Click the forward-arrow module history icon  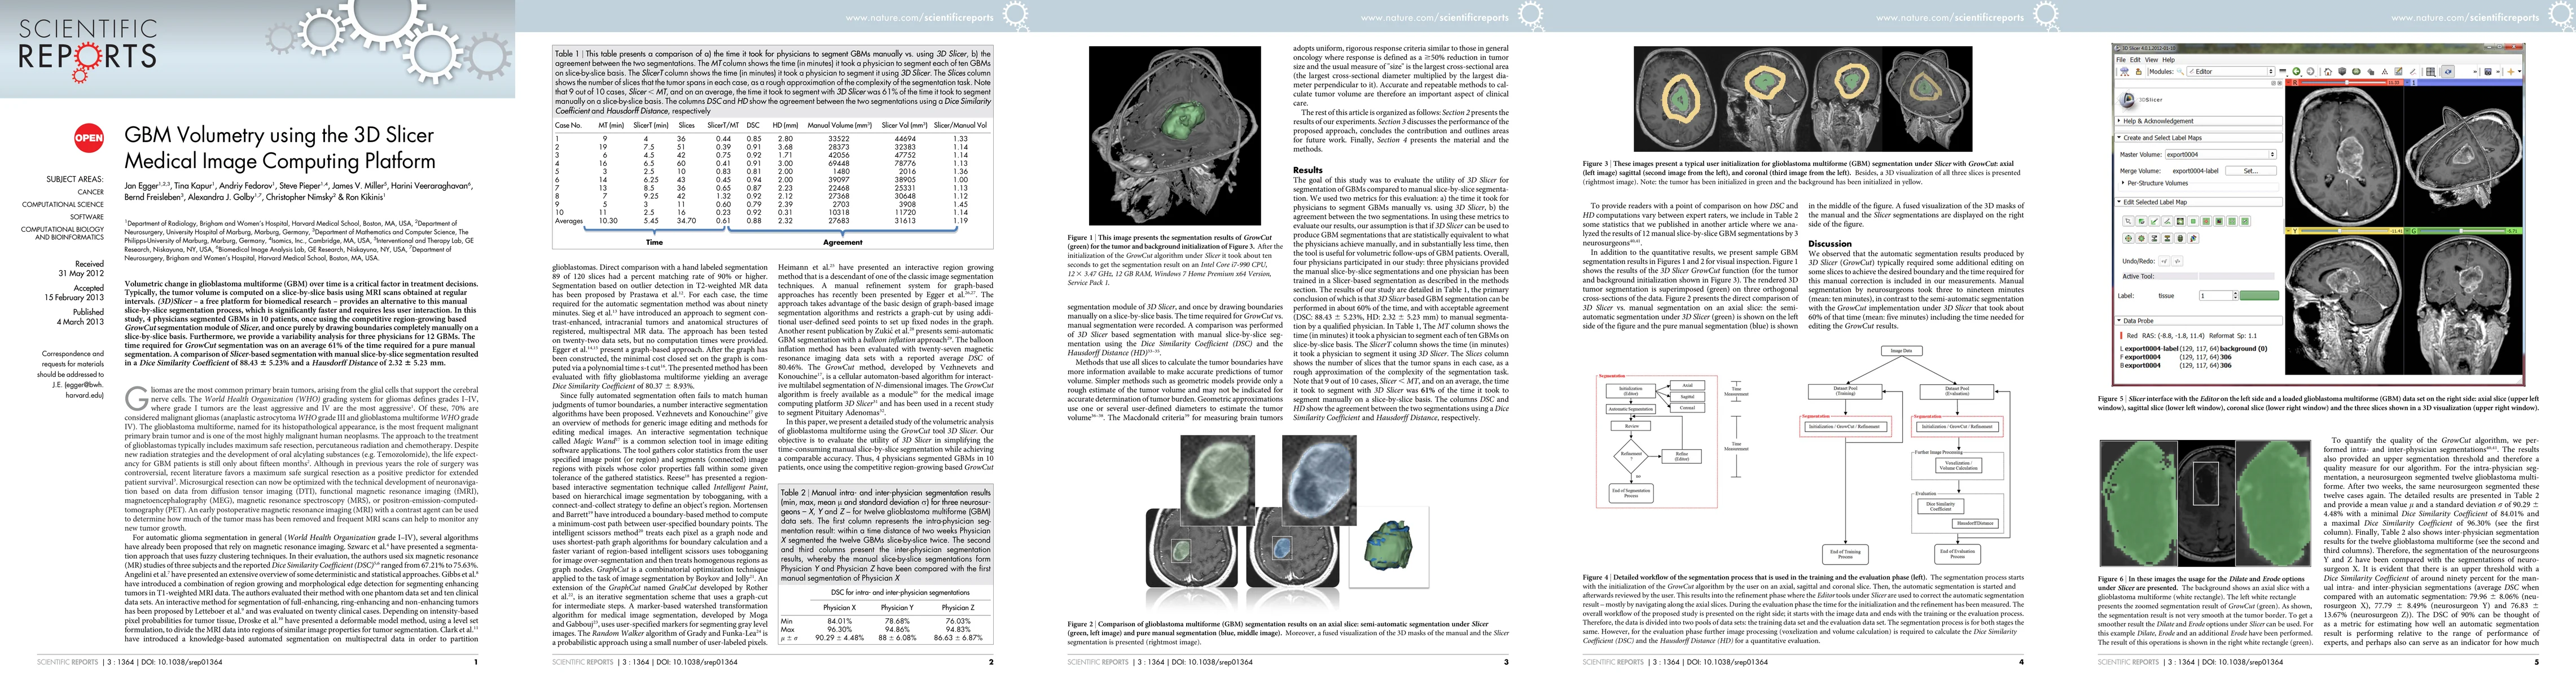click(2310, 72)
